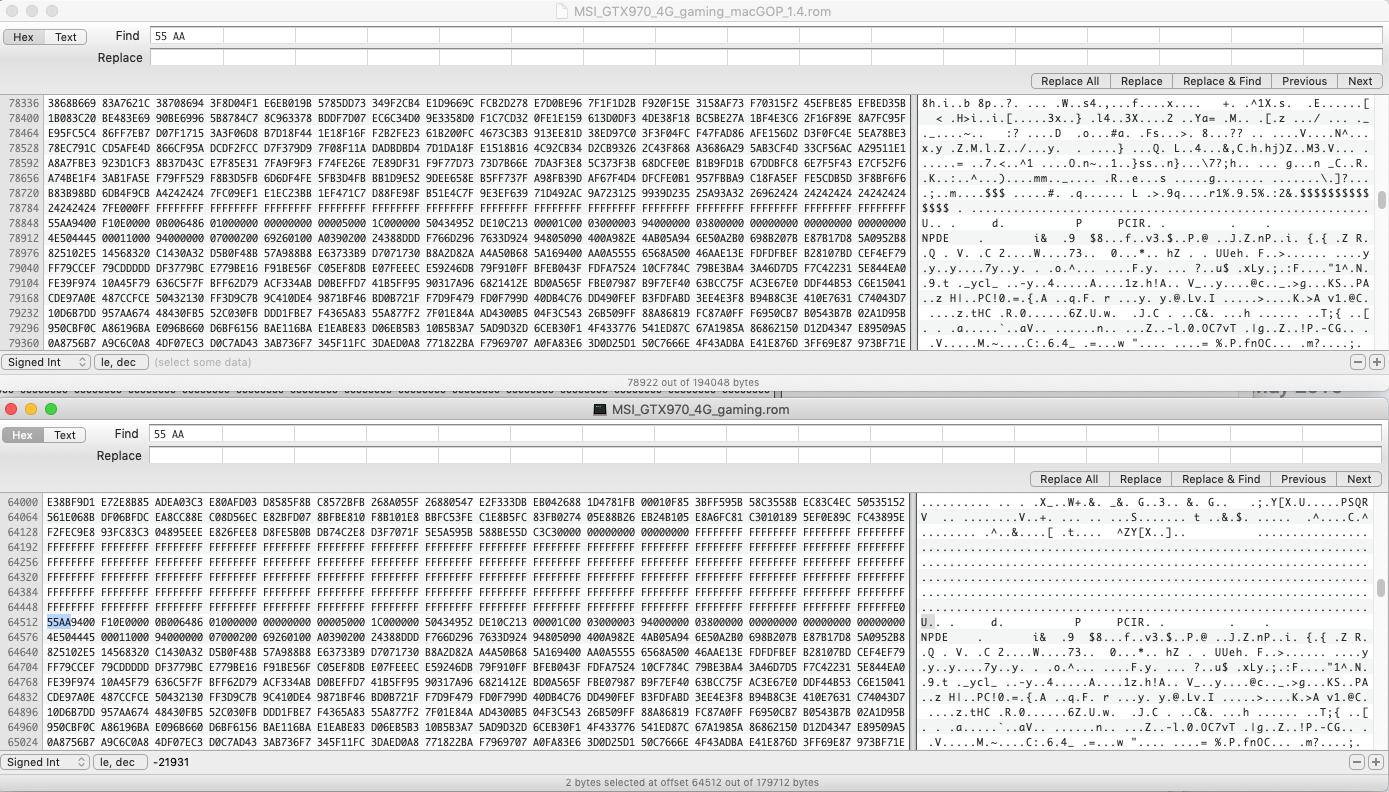Switch the macGOP window search to Text mode
Viewport: 1389px width, 792px height.
click(x=66, y=37)
